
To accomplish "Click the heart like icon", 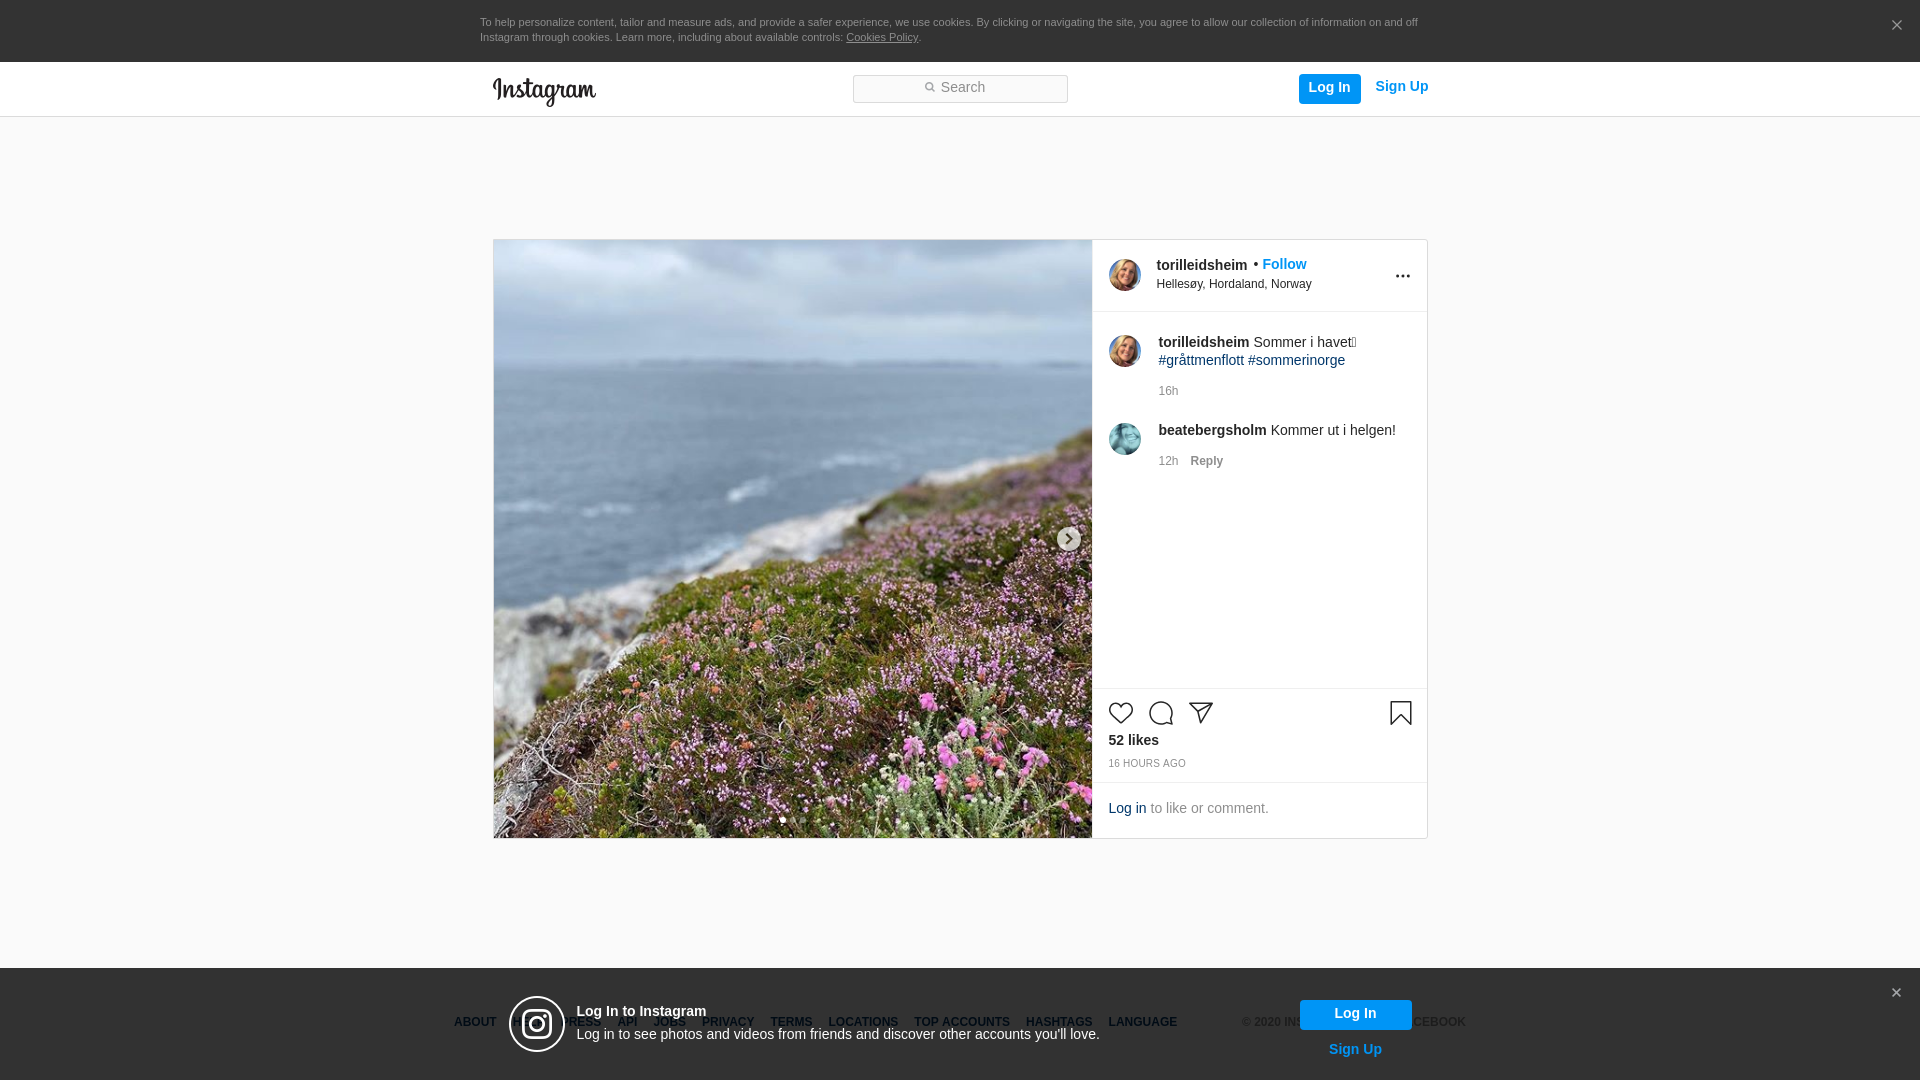I will point(1120,713).
